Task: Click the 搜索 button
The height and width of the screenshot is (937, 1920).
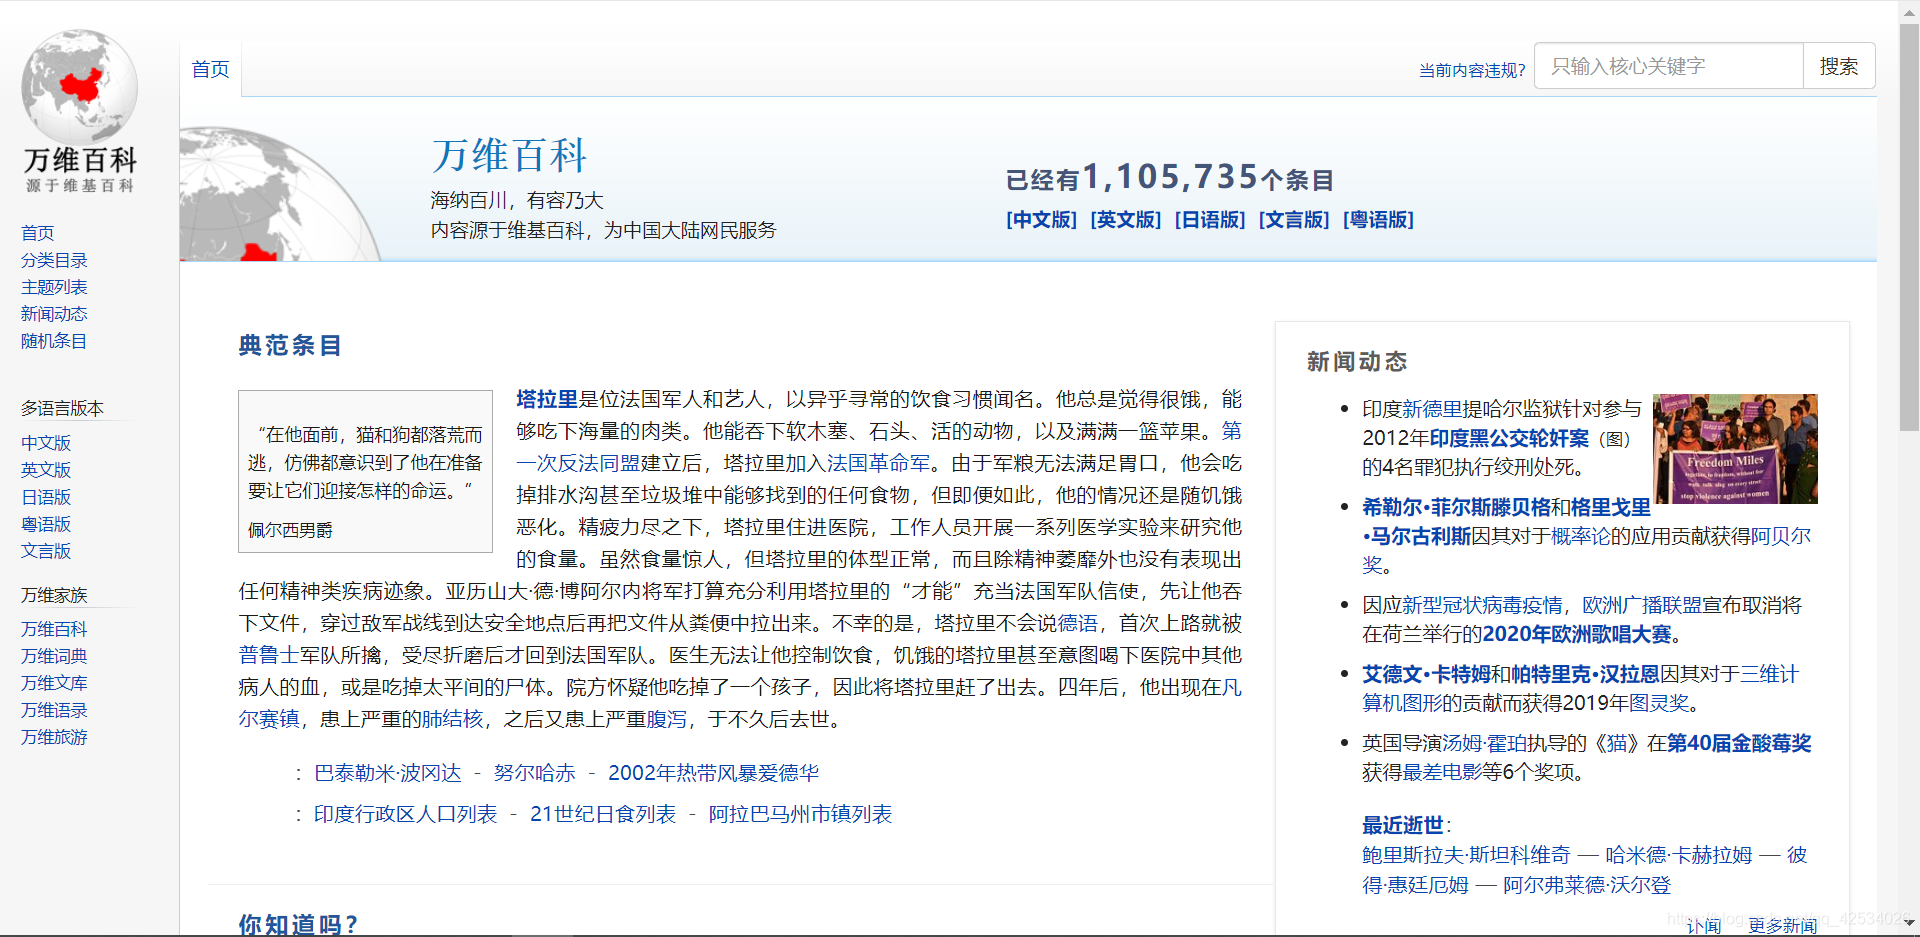Action: (x=1839, y=66)
